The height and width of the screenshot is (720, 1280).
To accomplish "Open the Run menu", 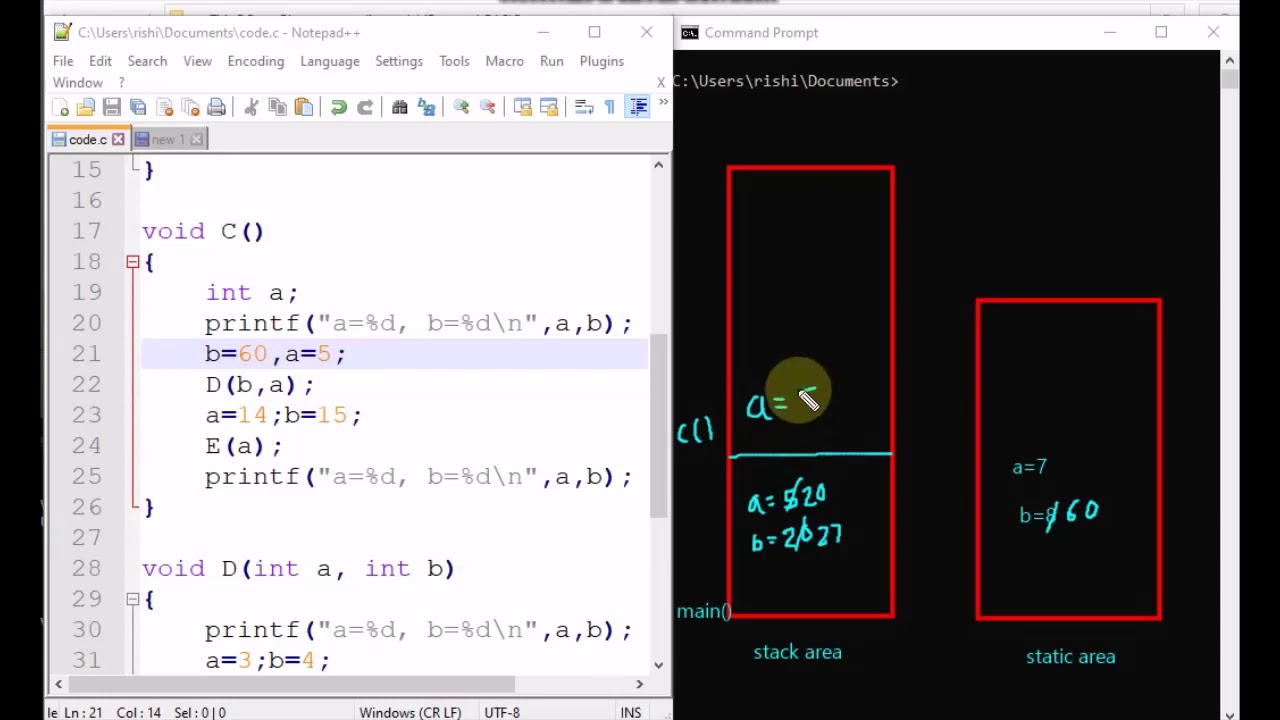I will 551,61.
